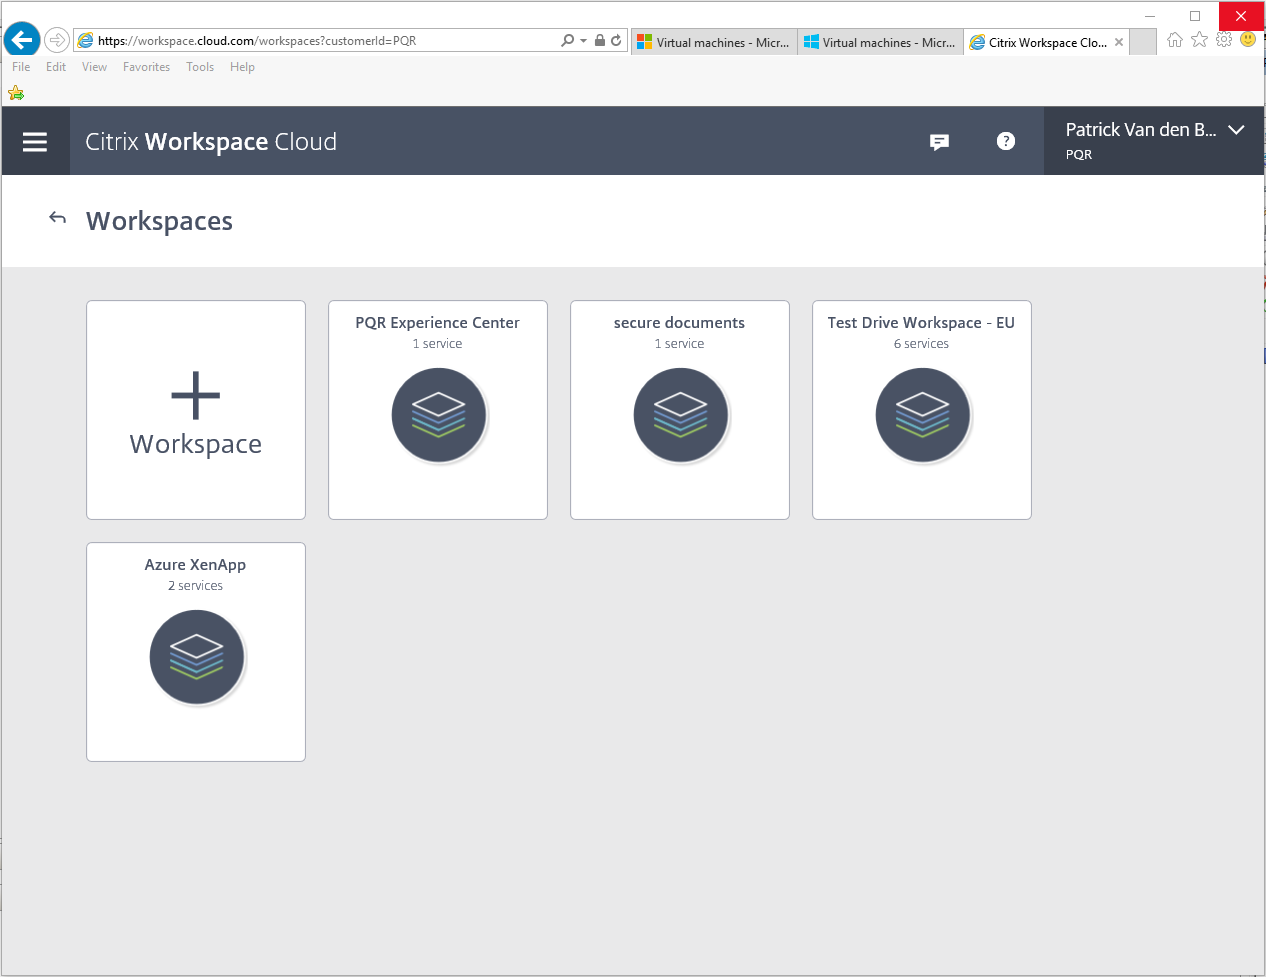Switch to second Virtual machines tab
This screenshot has width=1266, height=977.
(x=880, y=42)
